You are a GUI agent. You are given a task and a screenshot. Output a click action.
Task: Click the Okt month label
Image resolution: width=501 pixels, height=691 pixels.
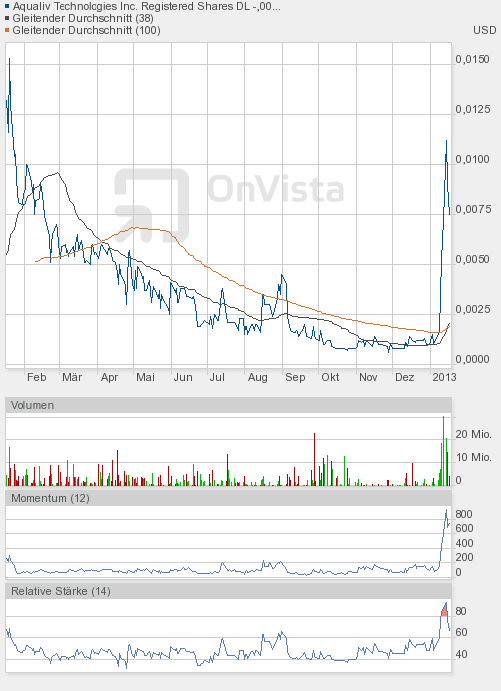point(330,377)
